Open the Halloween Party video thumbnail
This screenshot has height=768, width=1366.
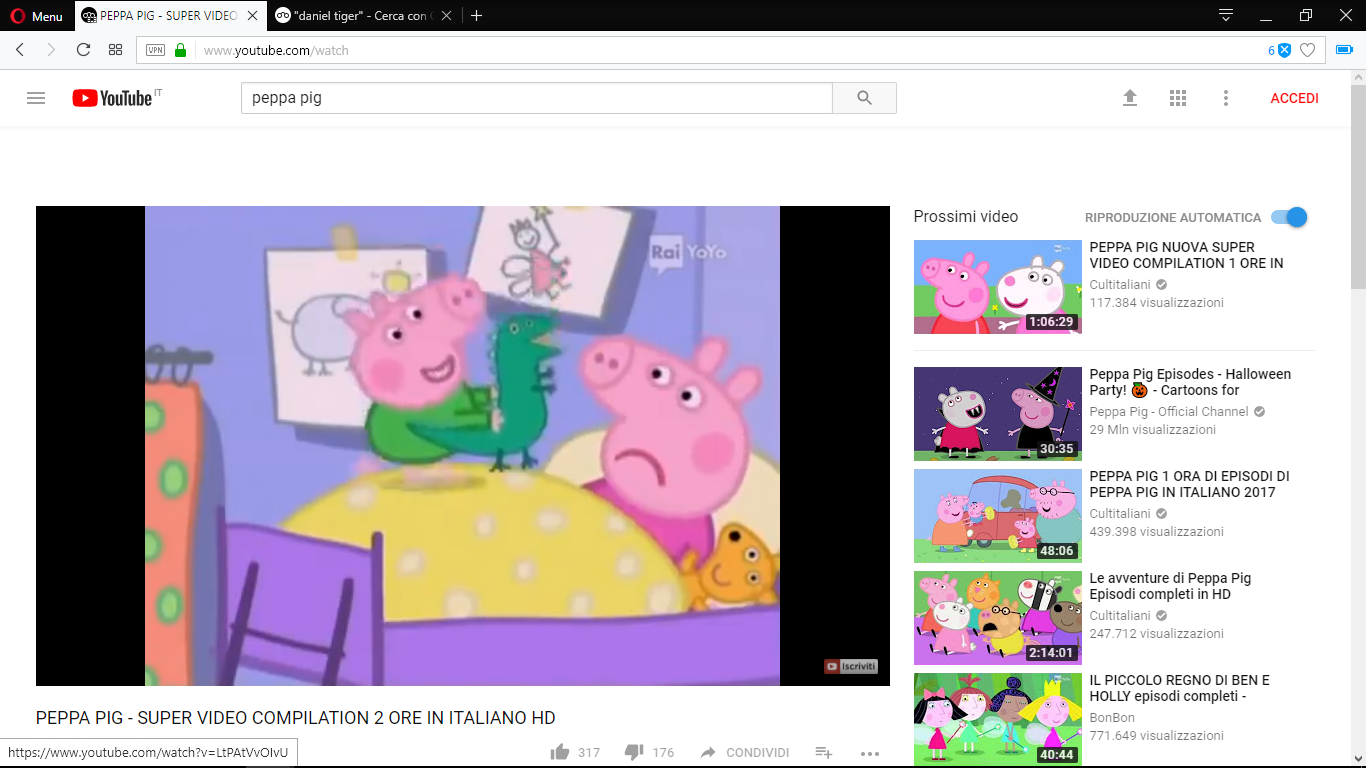pos(997,414)
